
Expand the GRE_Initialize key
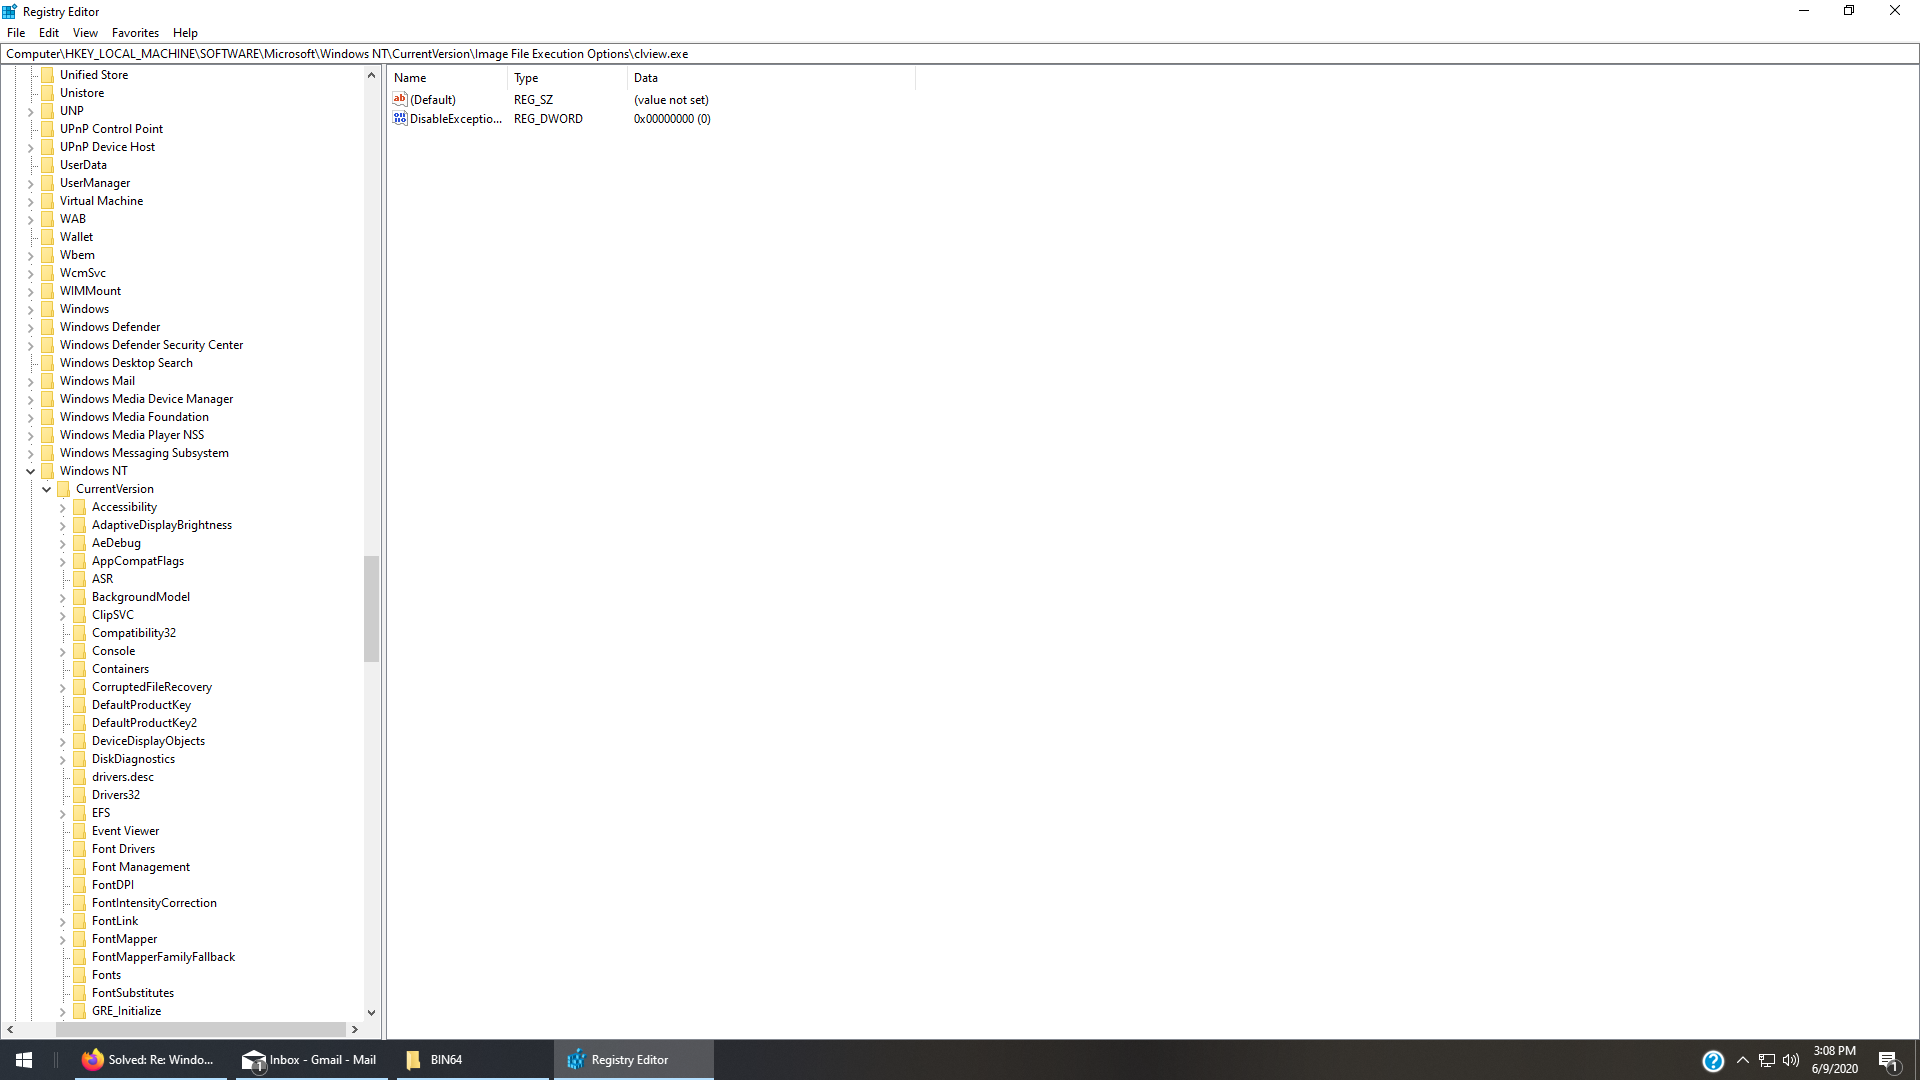[63, 1011]
